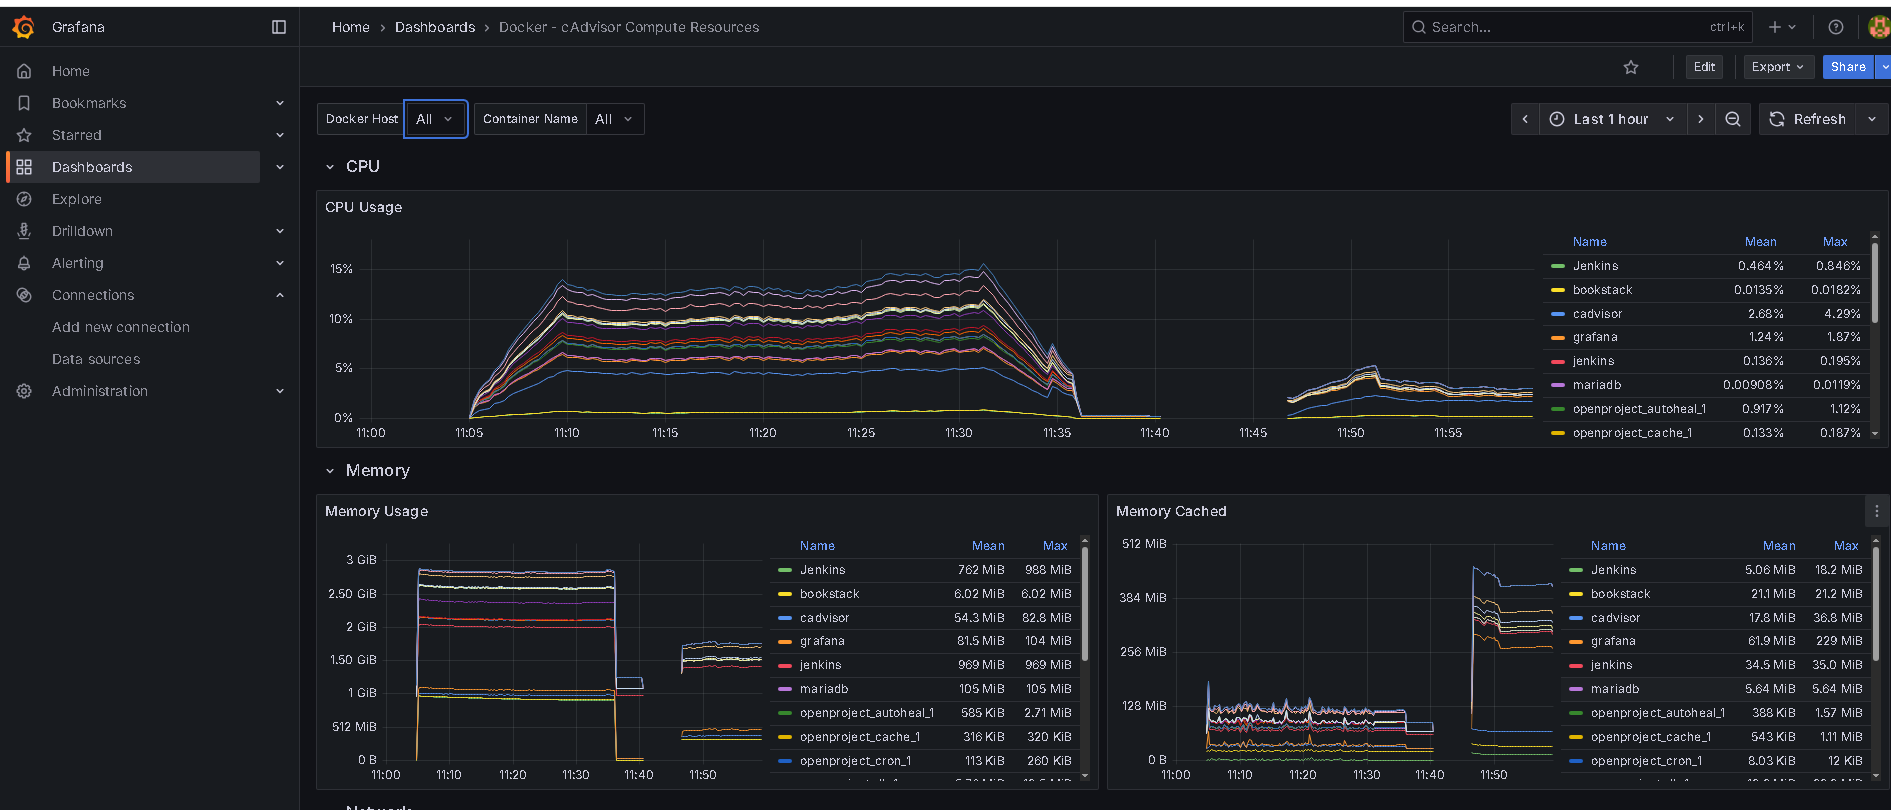The height and width of the screenshot is (810, 1891).
Task: Click Home in the sidebar
Action: click(71, 71)
